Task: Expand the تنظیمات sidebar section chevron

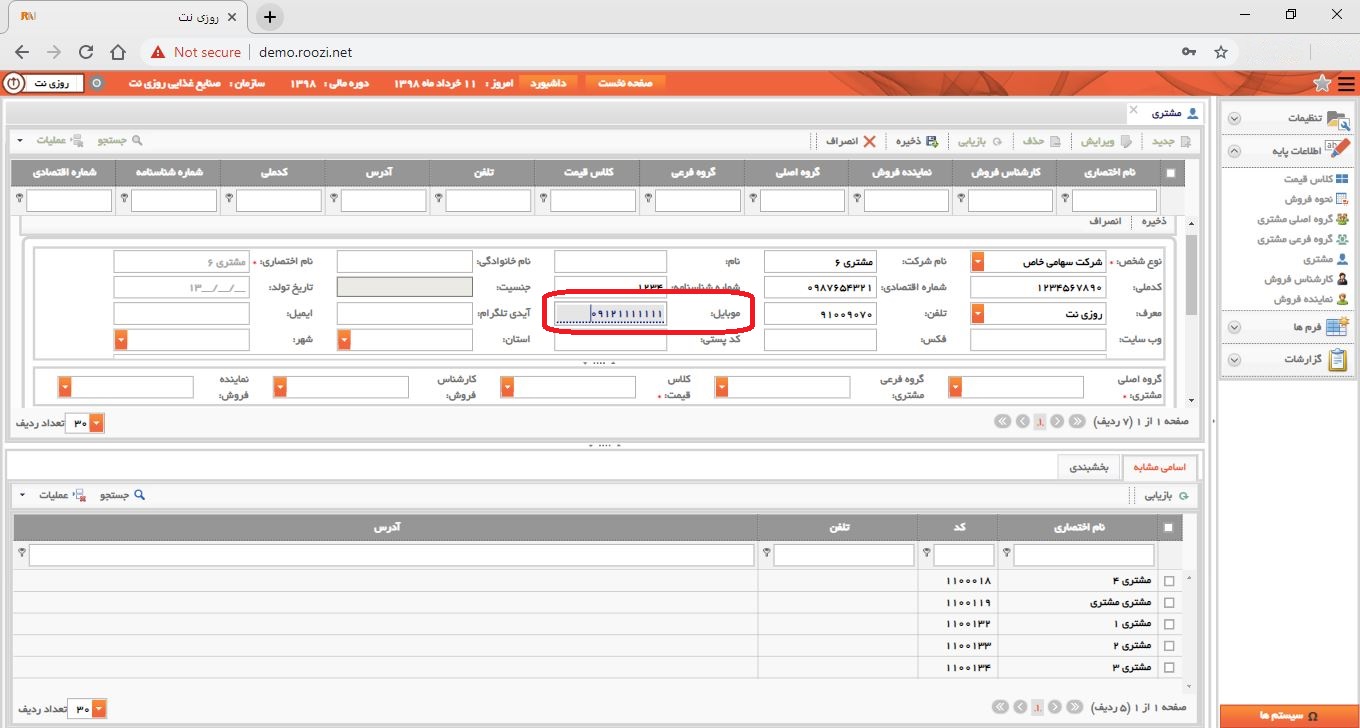Action: pyautogui.click(x=1234, y=118)
